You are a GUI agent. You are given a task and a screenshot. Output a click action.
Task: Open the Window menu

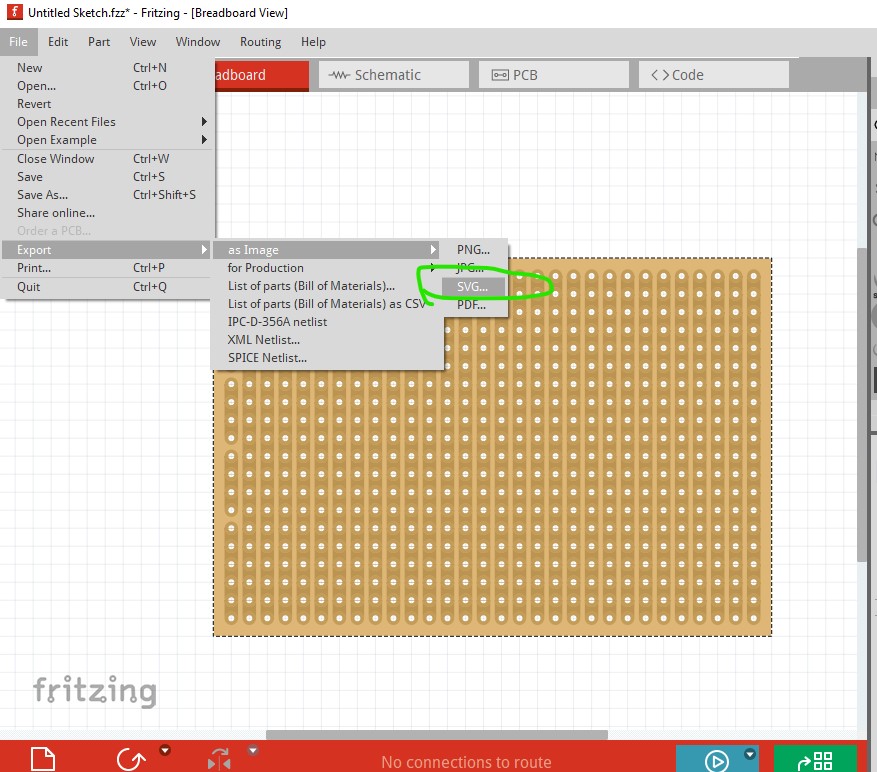pyautogui.click(x=197, y=41)
